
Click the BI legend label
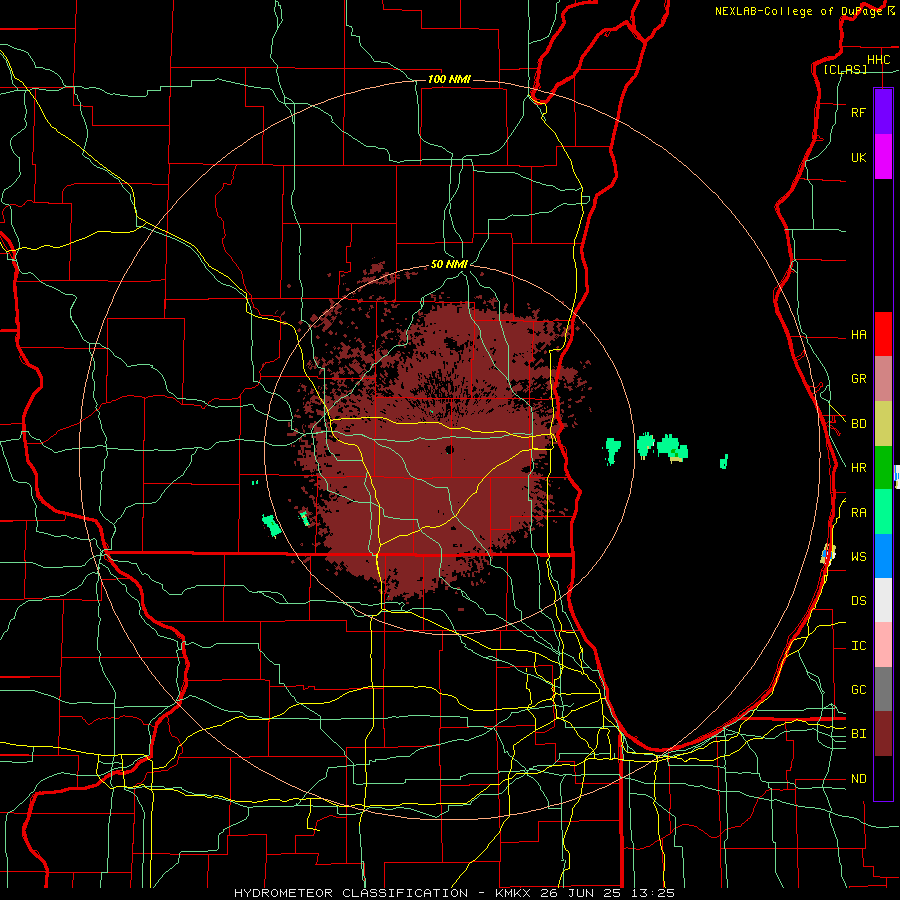(x=858, y=734)
